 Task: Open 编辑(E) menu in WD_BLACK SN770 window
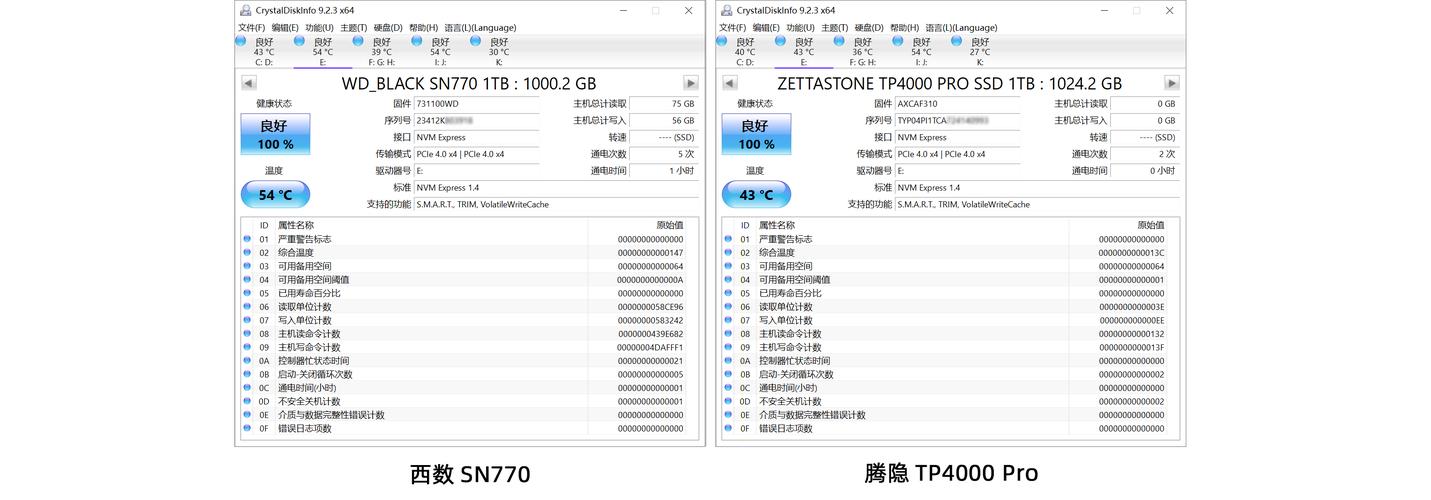pos(285,27)
